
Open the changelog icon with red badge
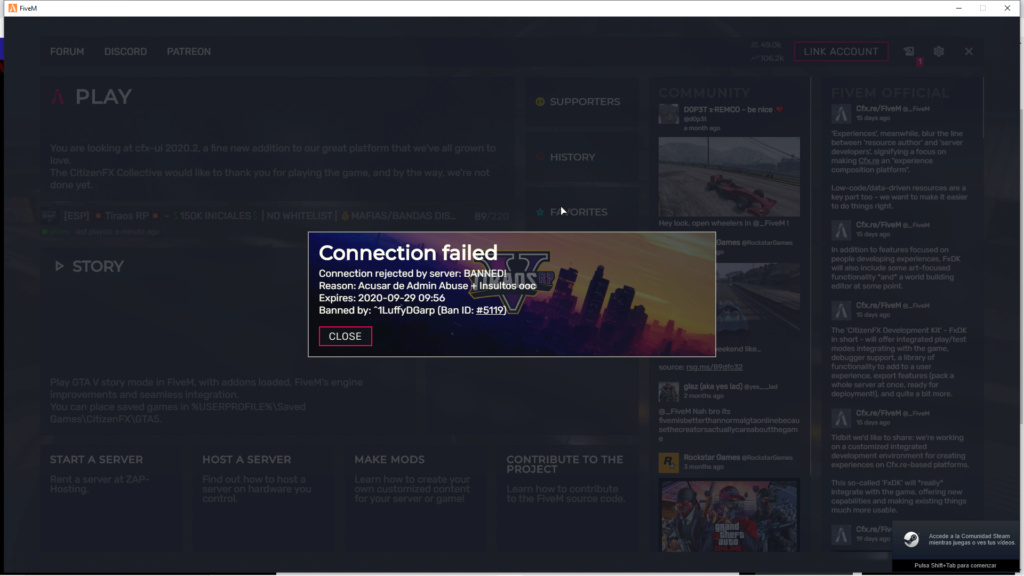click(910, 52)
